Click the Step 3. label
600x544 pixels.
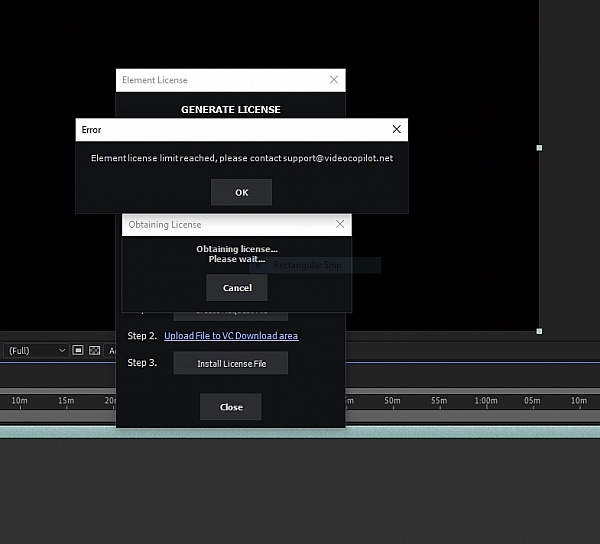(x=142, y=363)
